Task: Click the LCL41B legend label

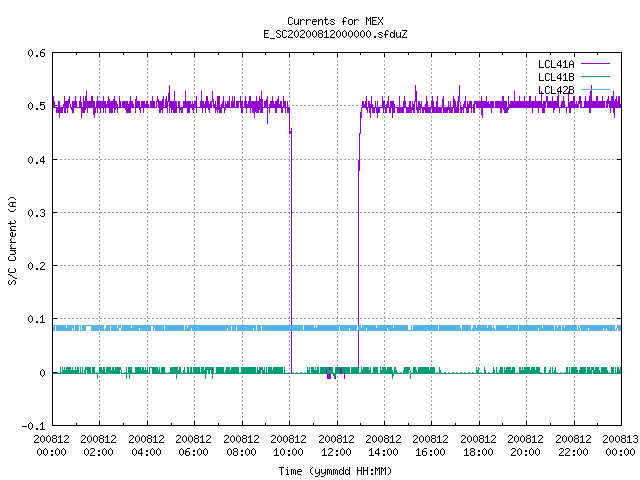Action: (556, 77)
